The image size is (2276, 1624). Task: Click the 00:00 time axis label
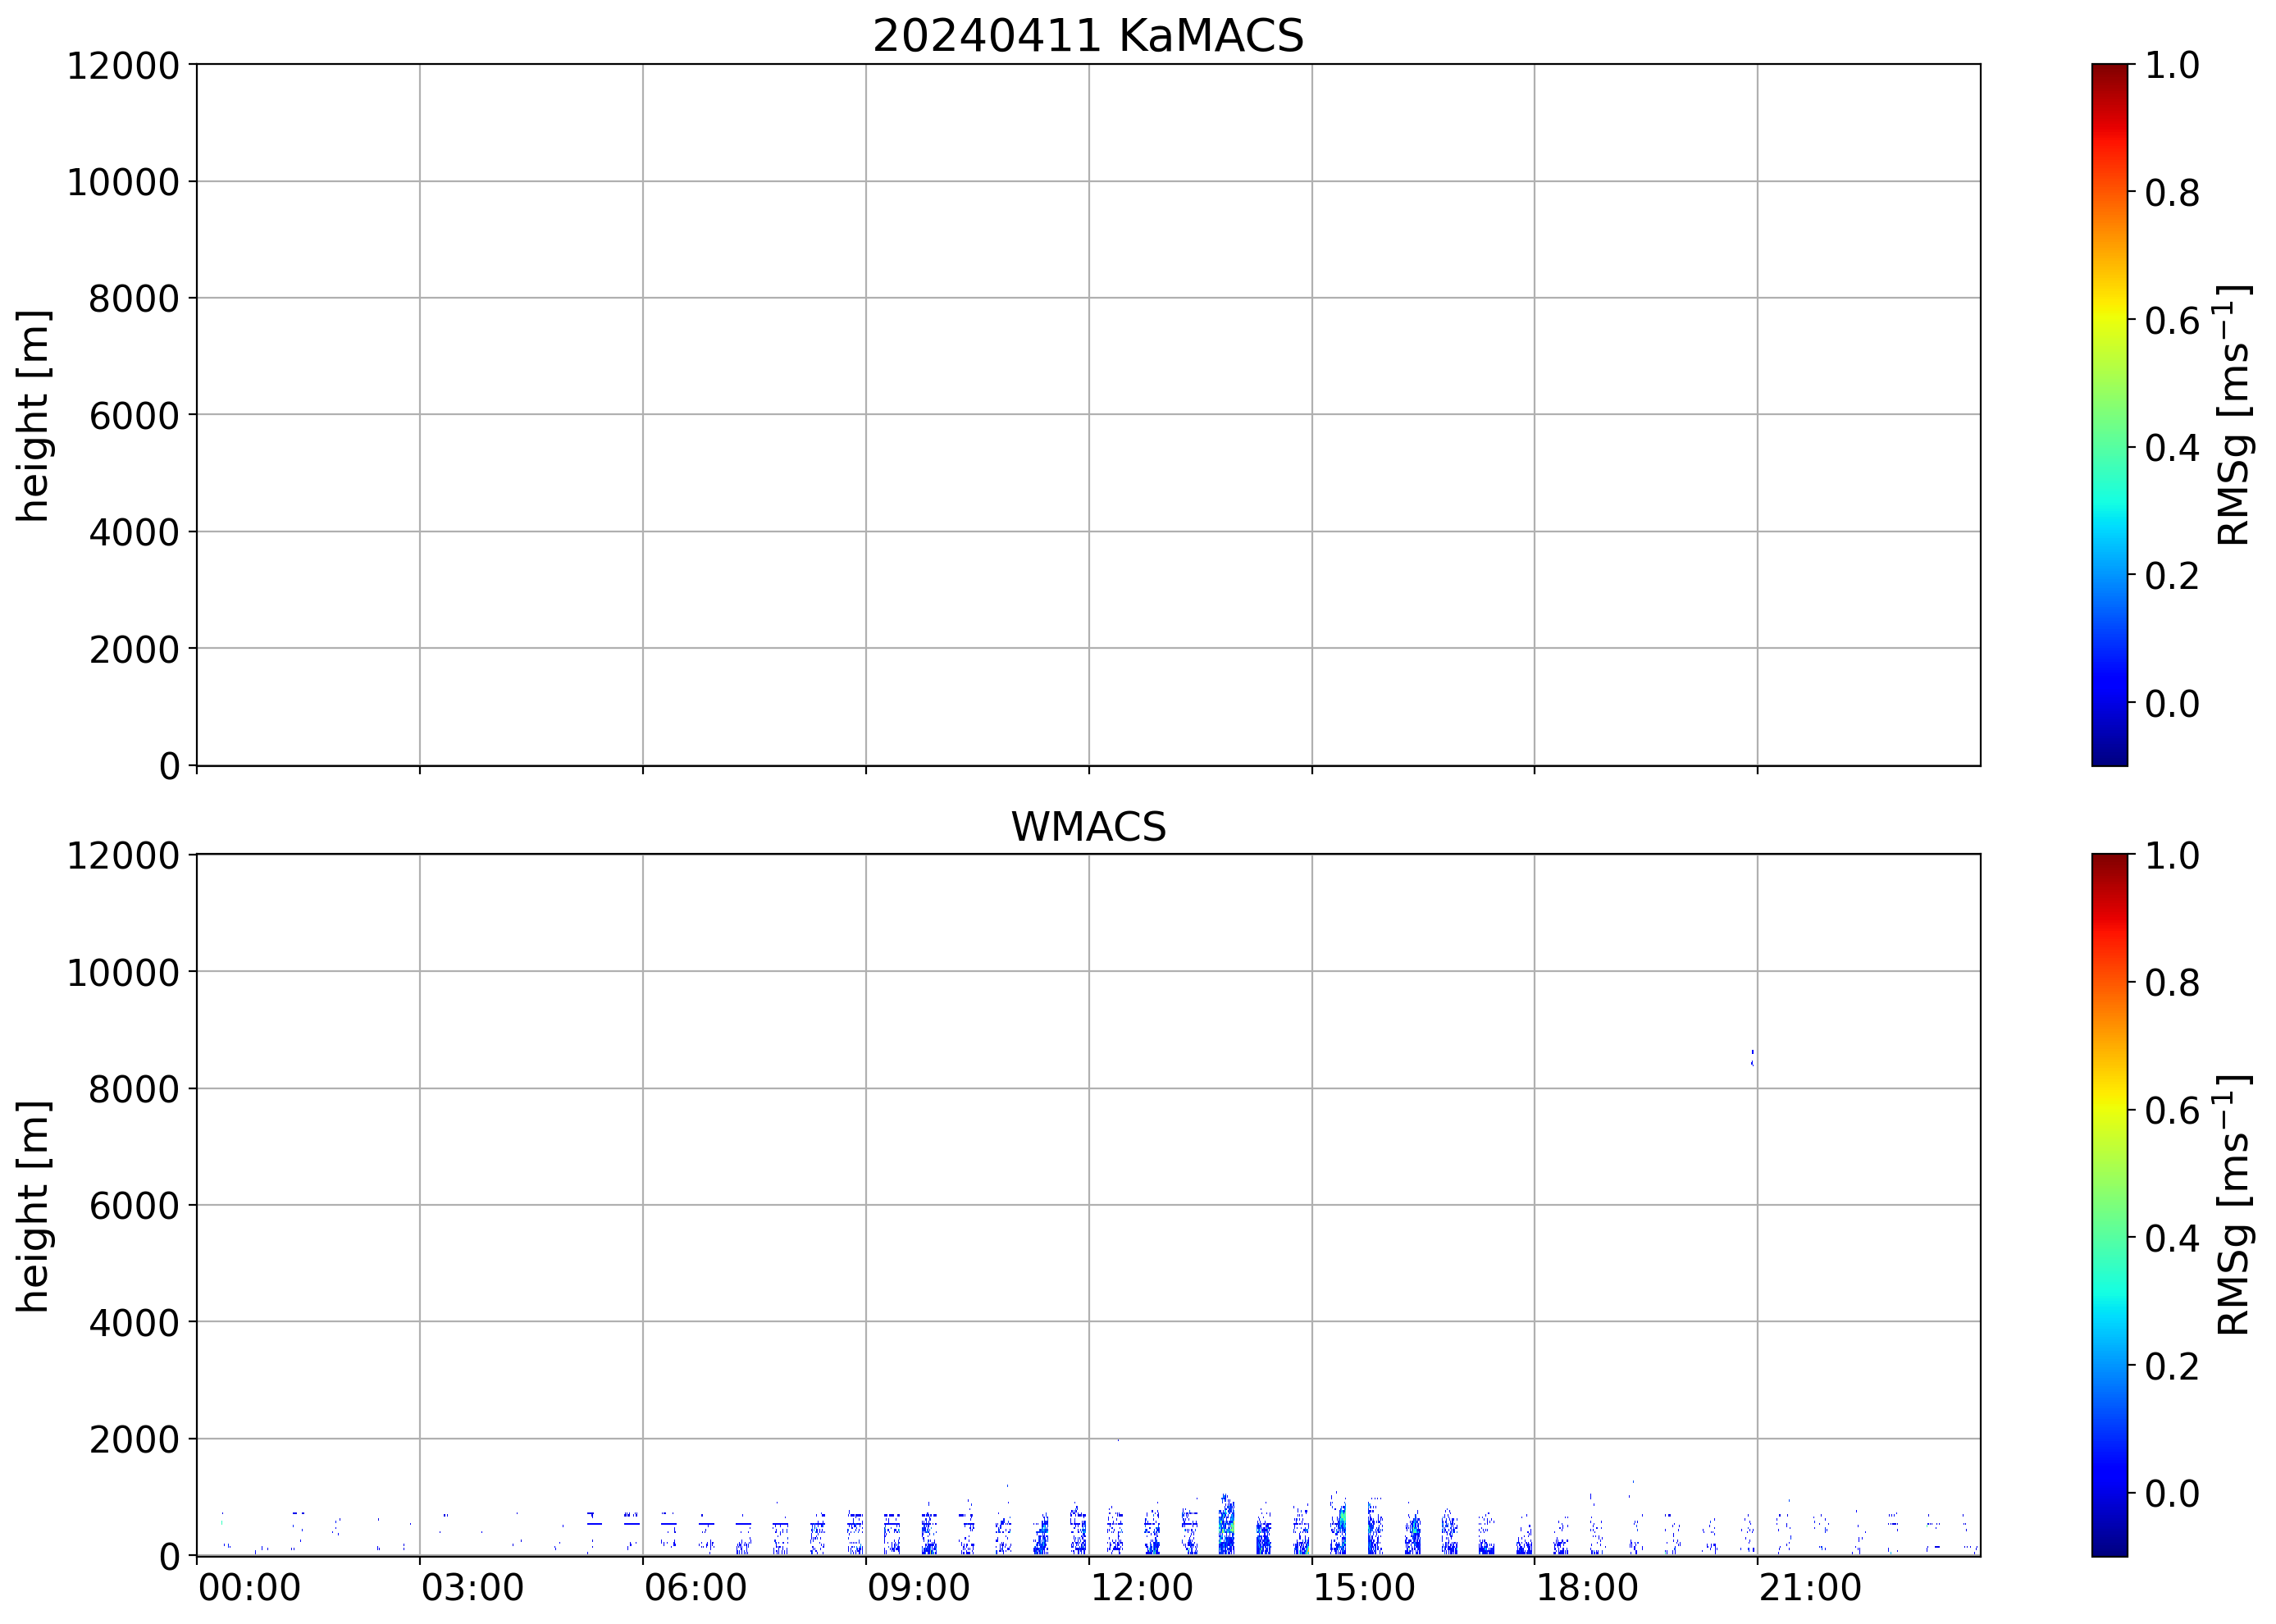coord(249,1588)
